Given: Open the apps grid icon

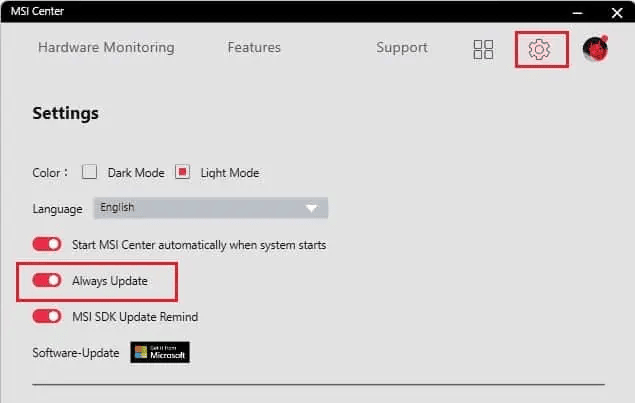Looking at the screenshot, I should (483, 49).
